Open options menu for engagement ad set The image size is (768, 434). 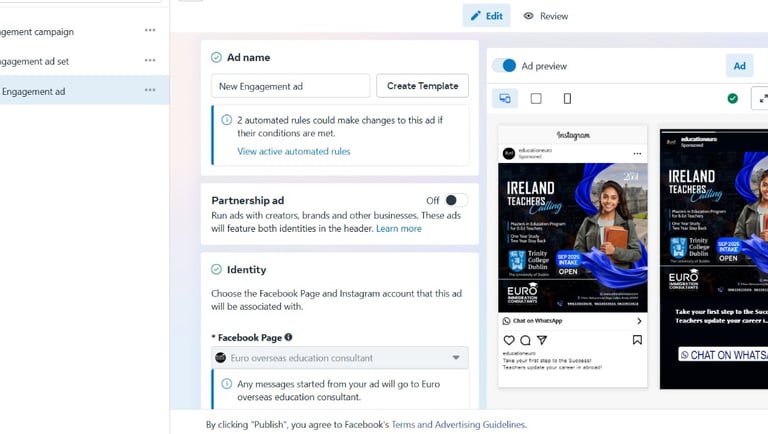point(150,60)
